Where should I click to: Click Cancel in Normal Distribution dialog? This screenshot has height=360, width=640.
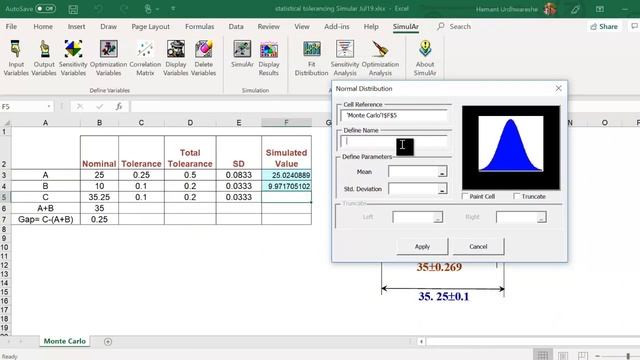pos(478,247)
